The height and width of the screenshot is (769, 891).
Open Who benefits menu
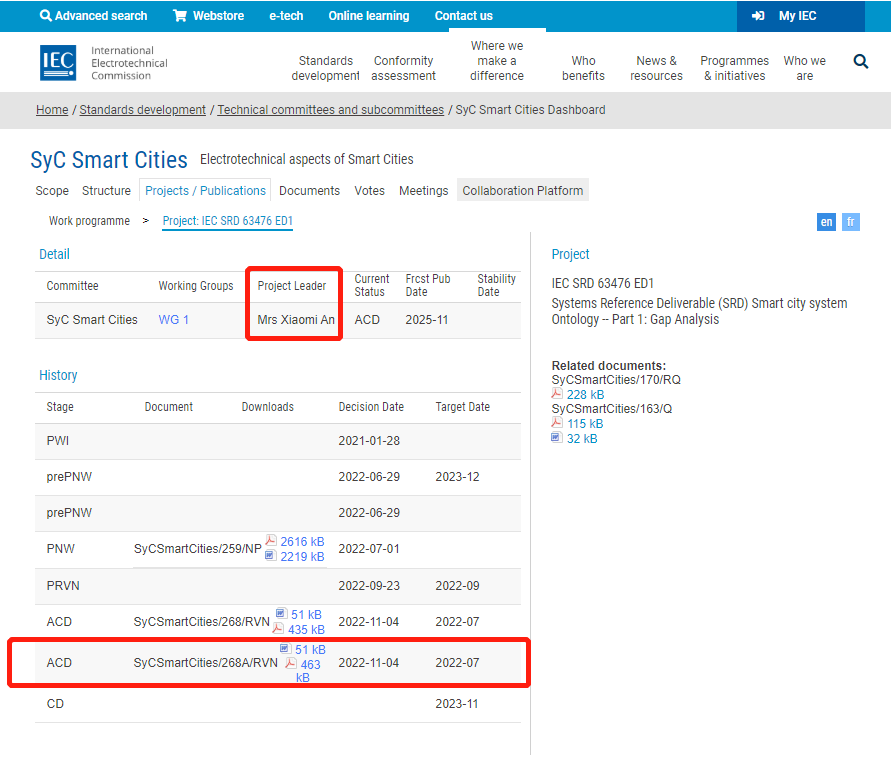pyautogui.click(x=584, y=68)
